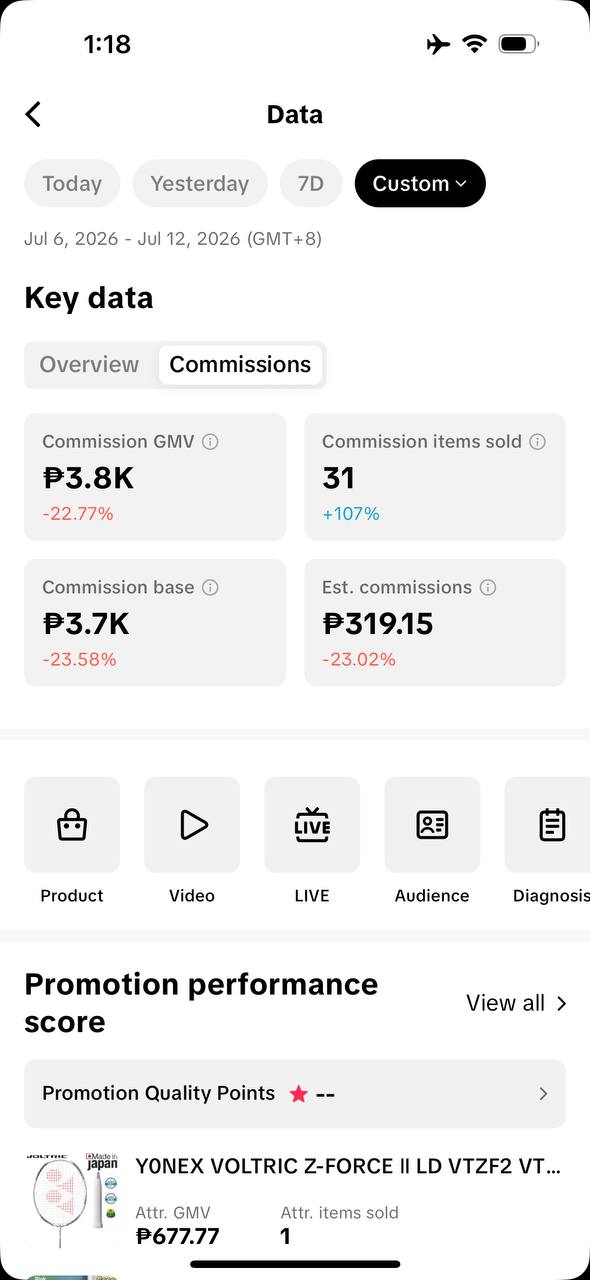Screen dimensions: 590x1280
Task: Open the Audience analytics icon
Action: pos(432,825)
